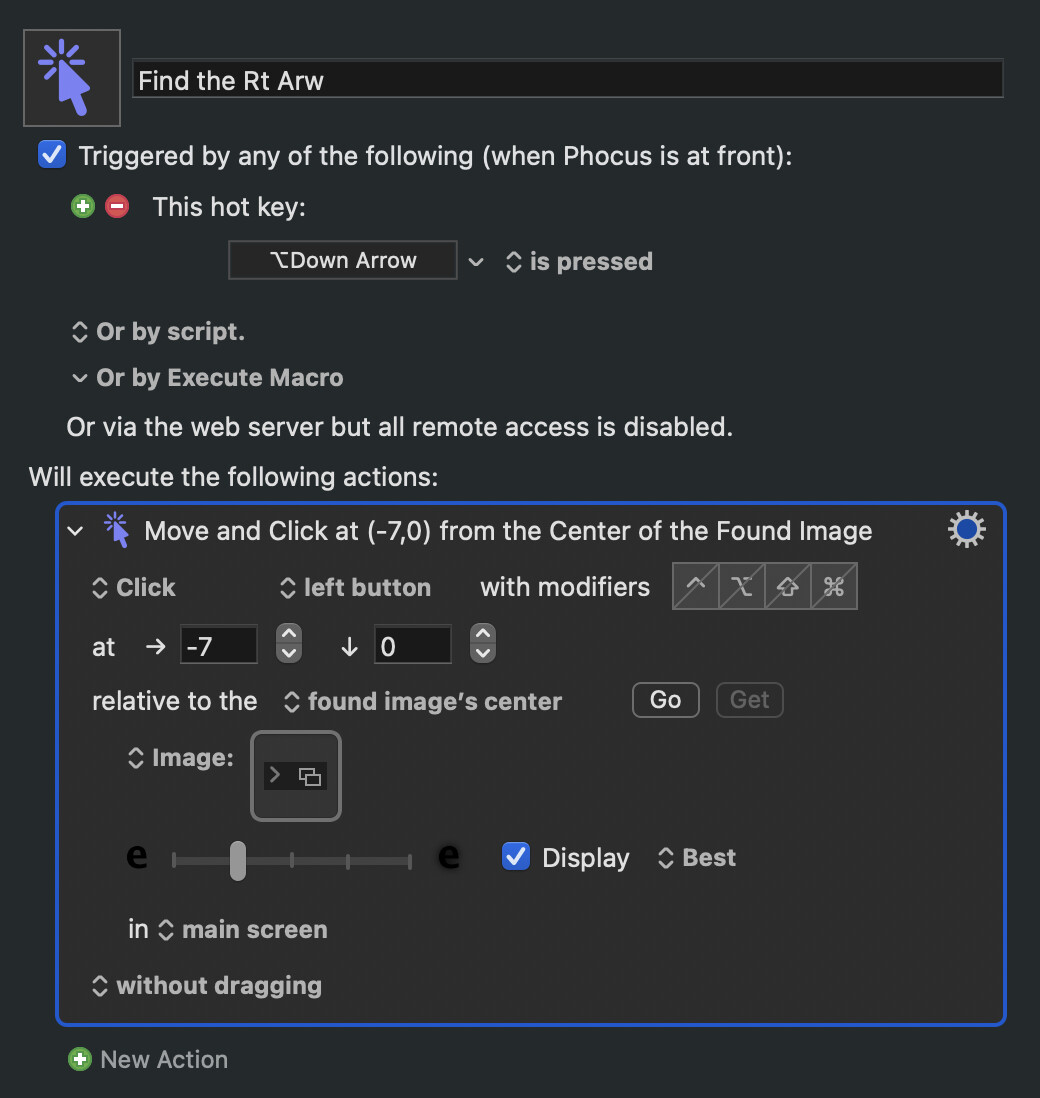
Task: Toggle the Command modifier key icon
Action: 834,586
